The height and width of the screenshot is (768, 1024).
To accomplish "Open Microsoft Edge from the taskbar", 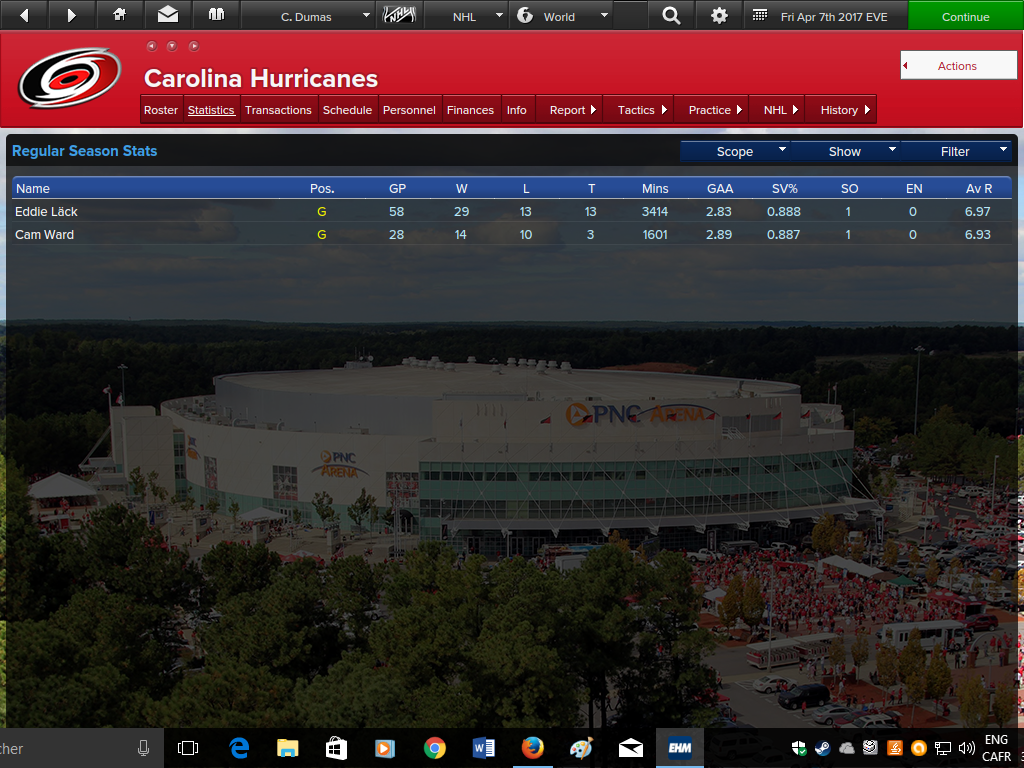I will [x=239, y=748].
